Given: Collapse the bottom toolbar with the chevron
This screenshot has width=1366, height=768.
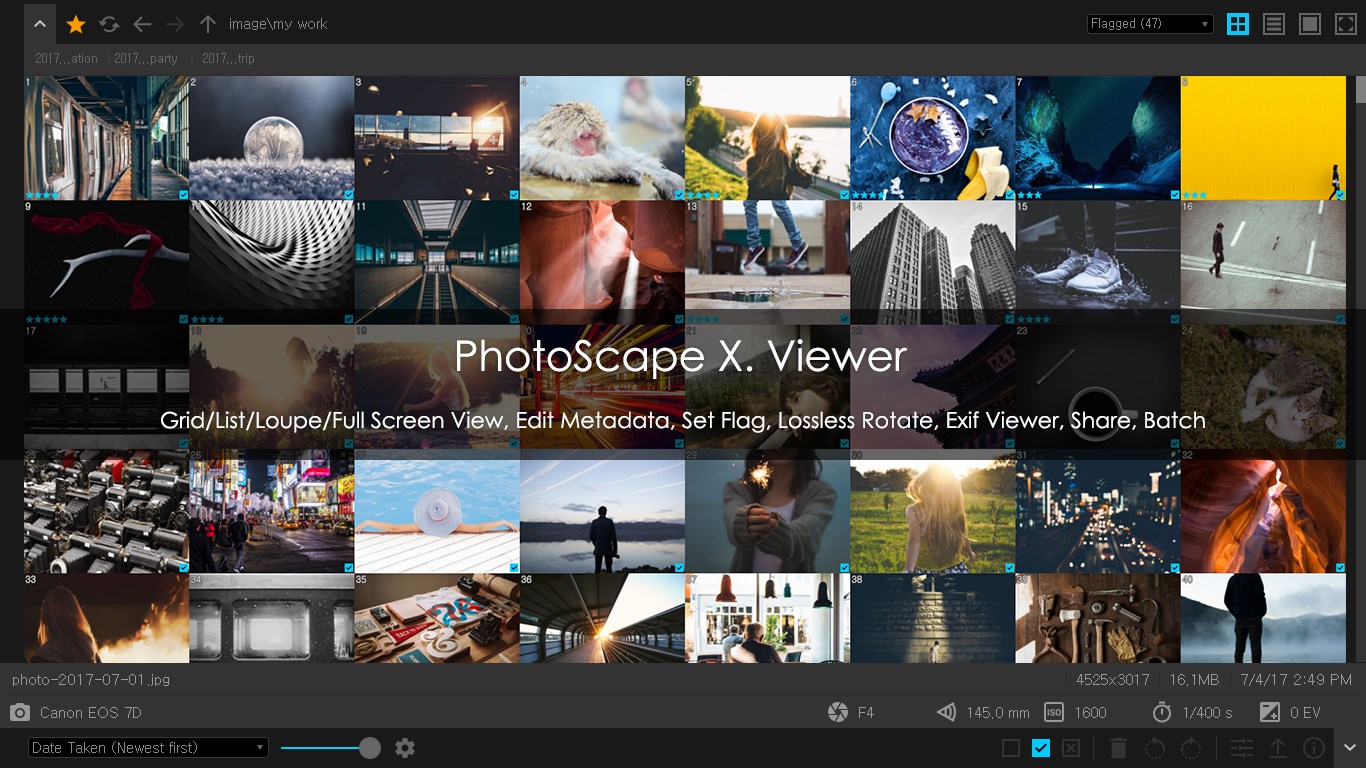Looking at the screenshot, I should tap(1348, 747).
